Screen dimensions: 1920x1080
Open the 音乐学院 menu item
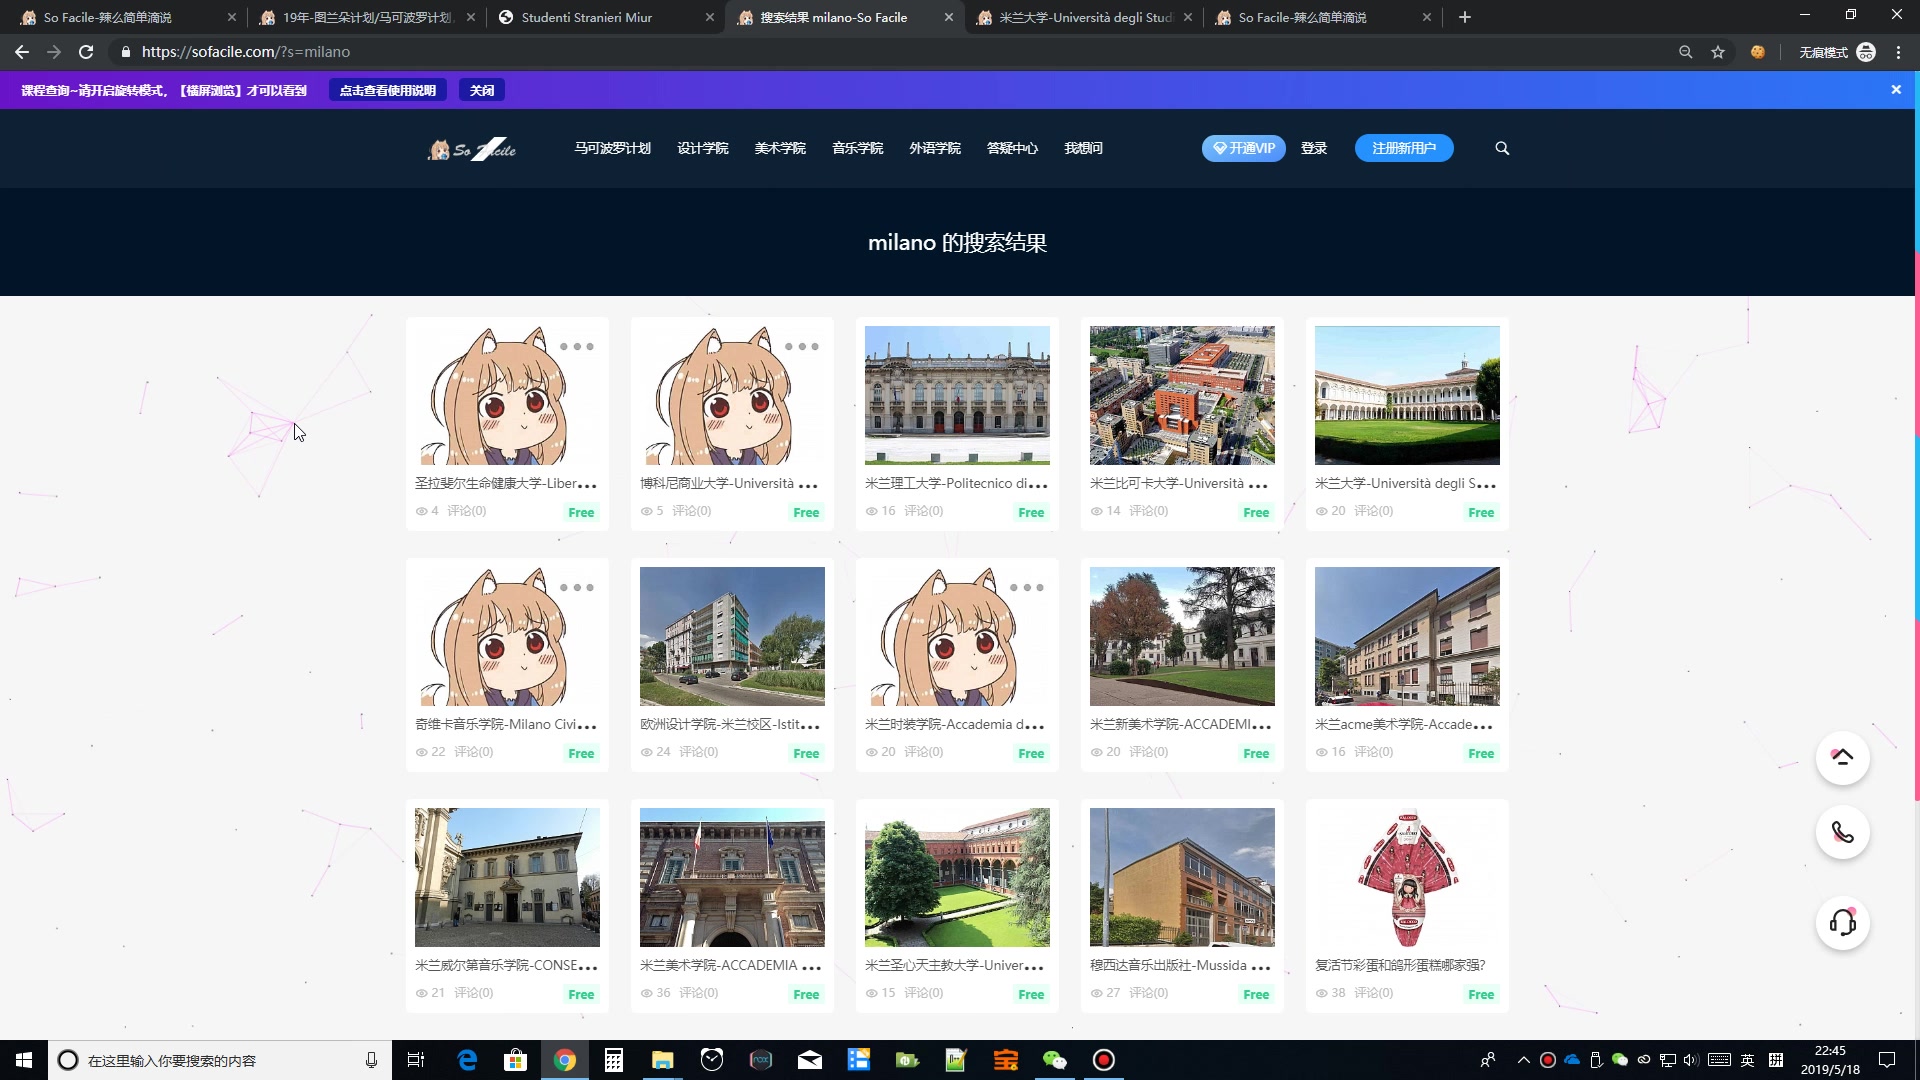tap(857, 148)
